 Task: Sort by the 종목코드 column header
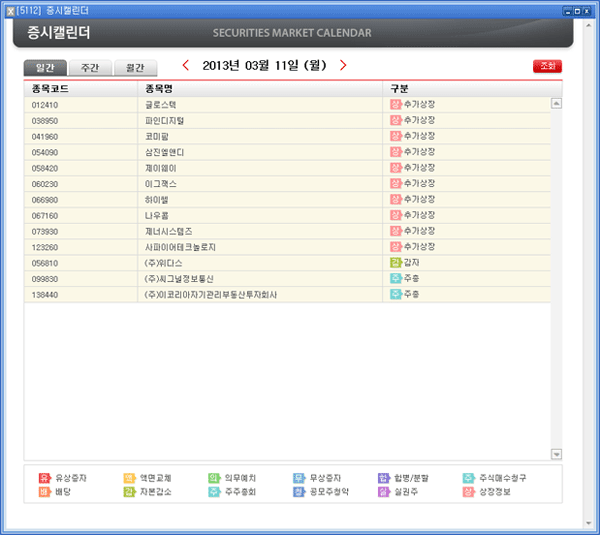pyautogui.click(x=50, y=88)
